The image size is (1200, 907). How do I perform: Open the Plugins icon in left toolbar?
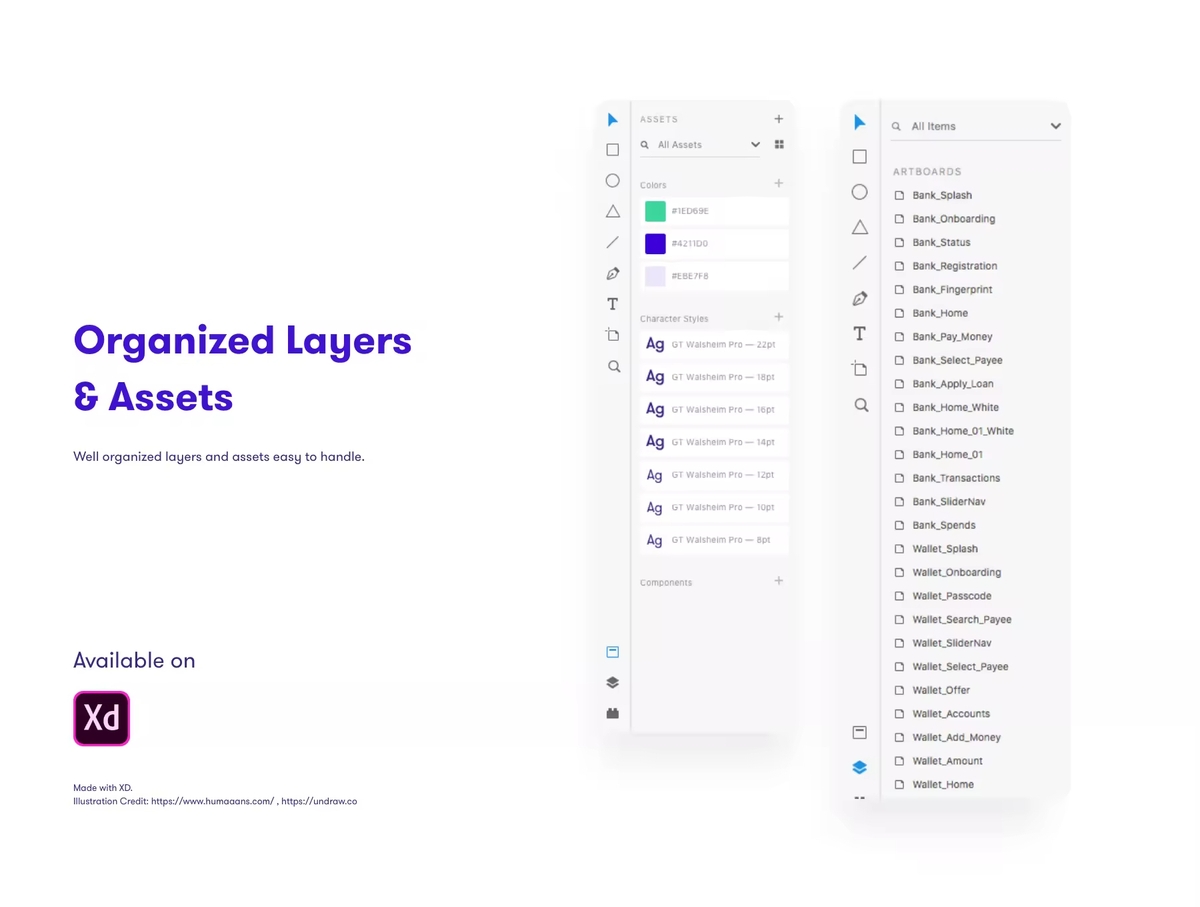click(x=613, y=713)
